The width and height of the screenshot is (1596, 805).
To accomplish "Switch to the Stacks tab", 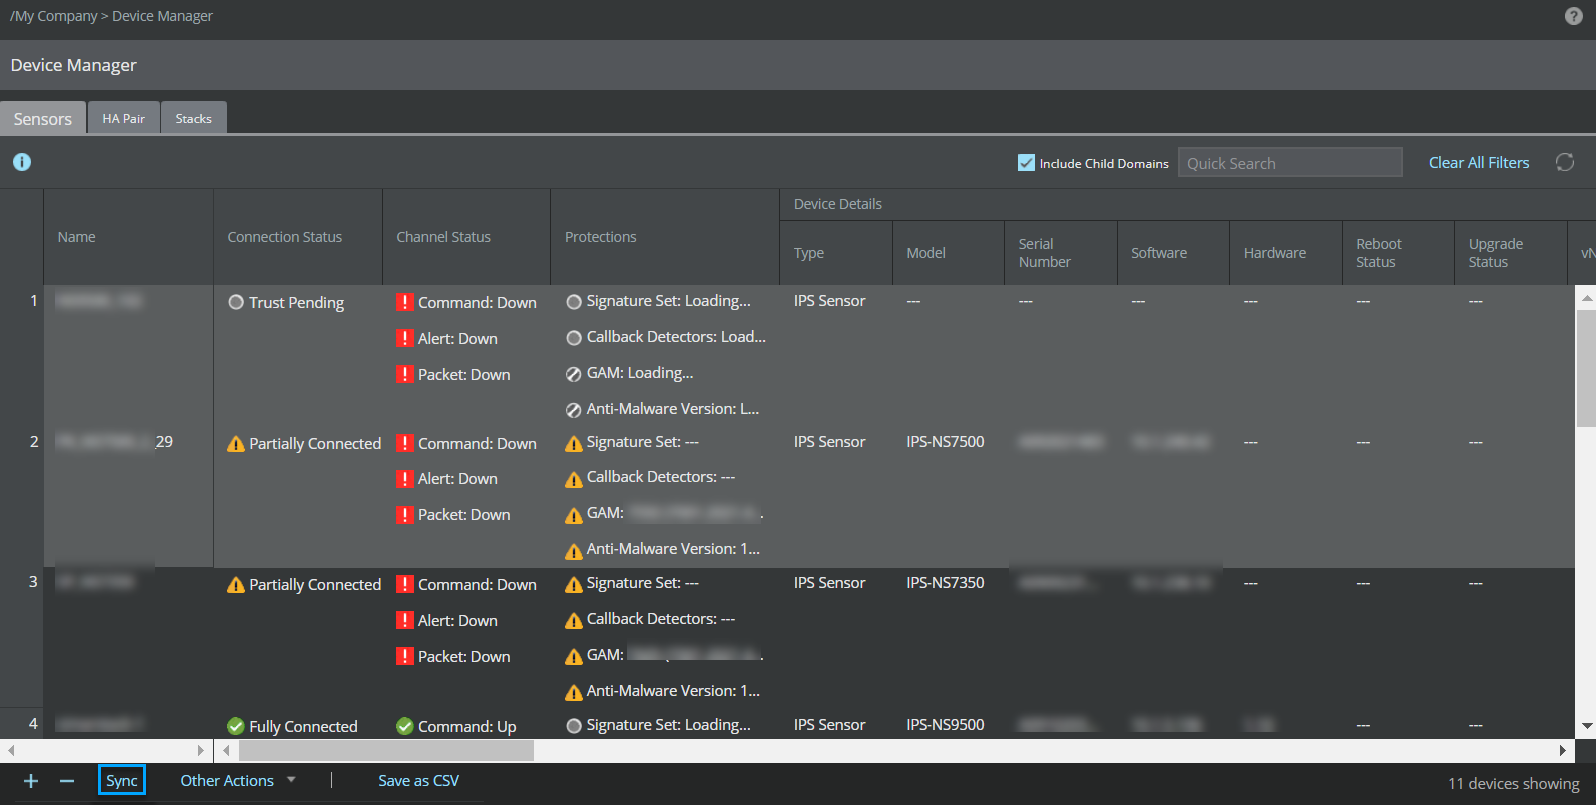I will [x=194, y=118].
